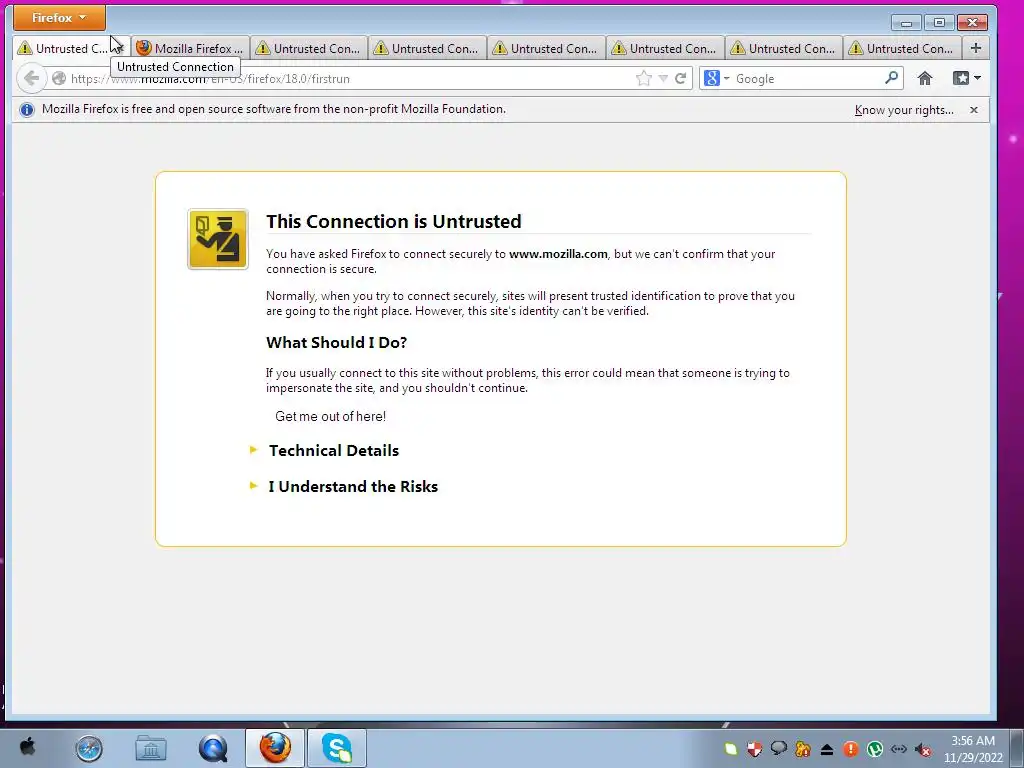This screenshot has width=1024, height=768.
Task: Expand I Understand the Risks section
Action: pyautogui.click(x=353, y=487)
